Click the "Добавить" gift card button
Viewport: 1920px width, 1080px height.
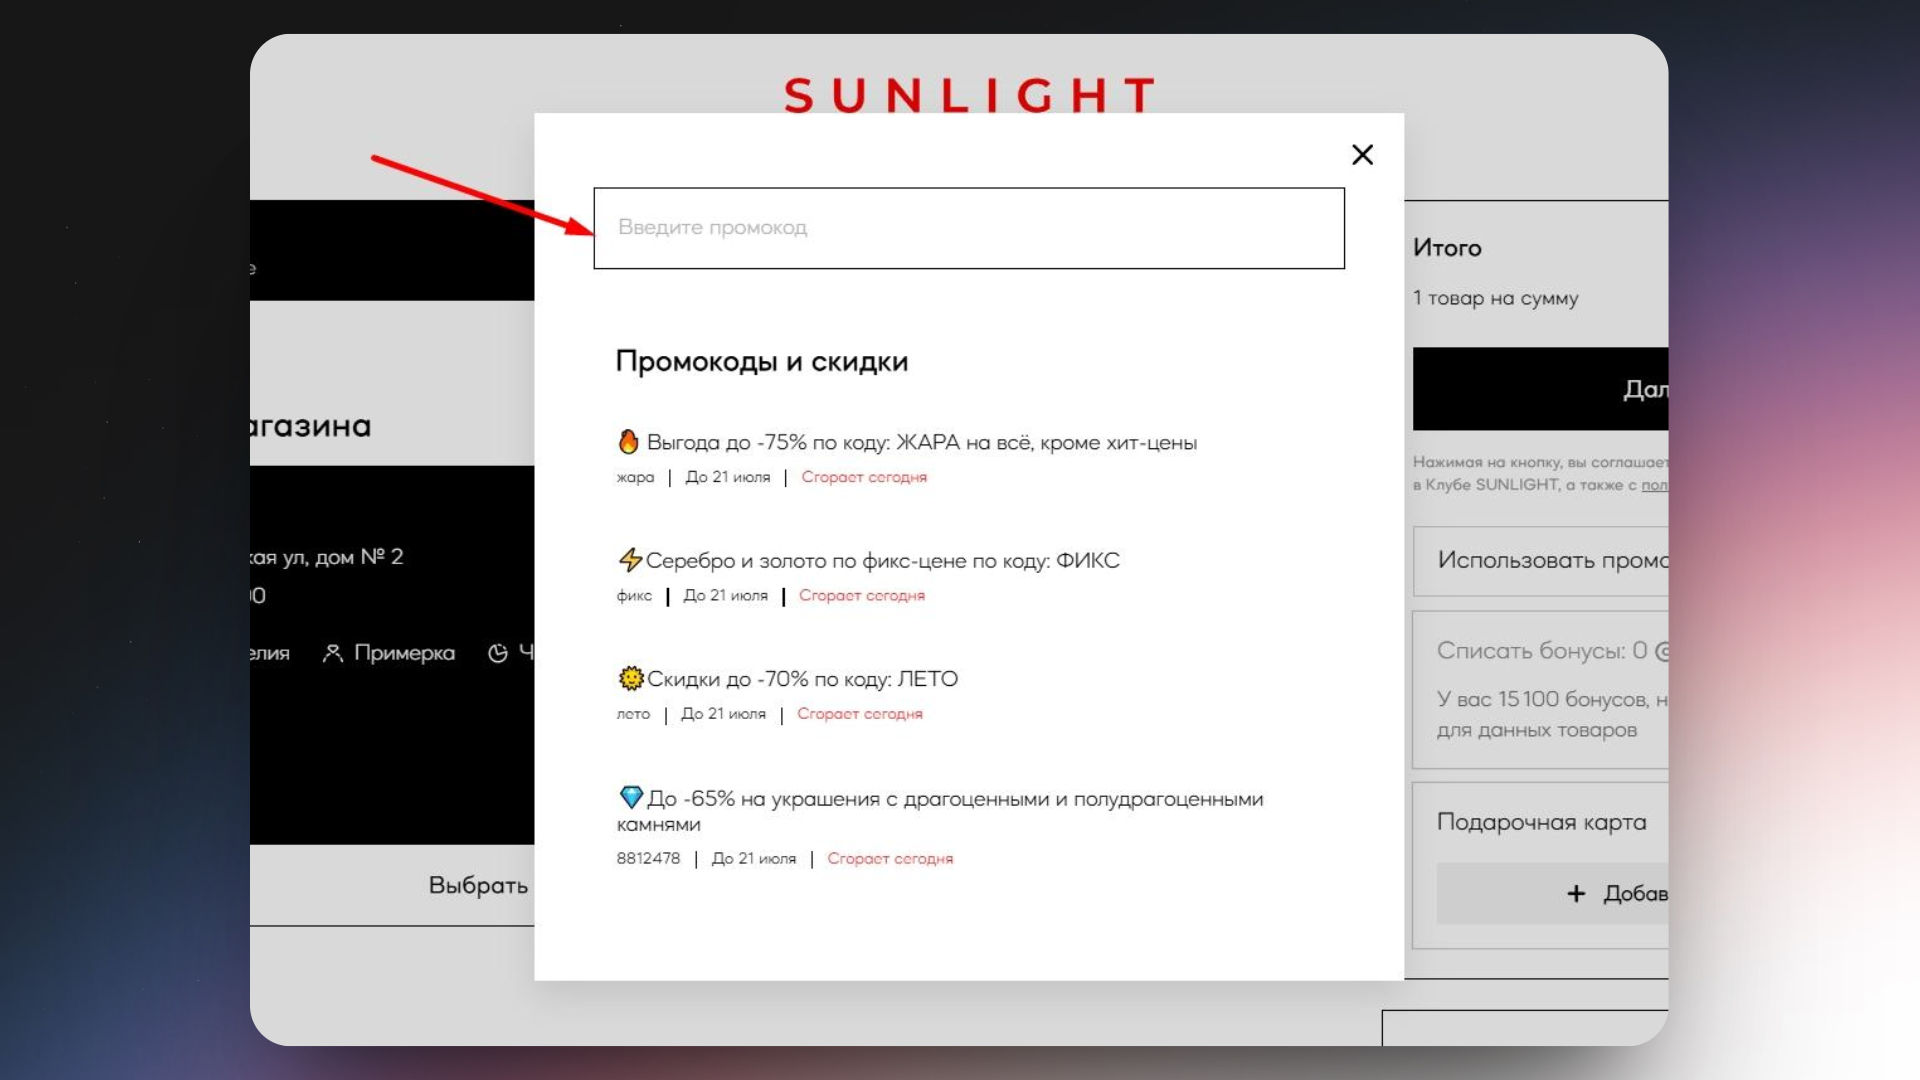1553,894
